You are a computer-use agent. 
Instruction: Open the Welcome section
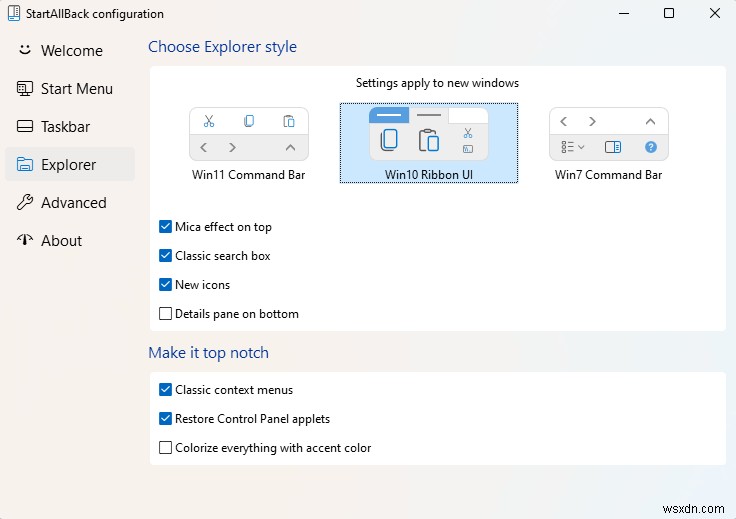[69, 51]
